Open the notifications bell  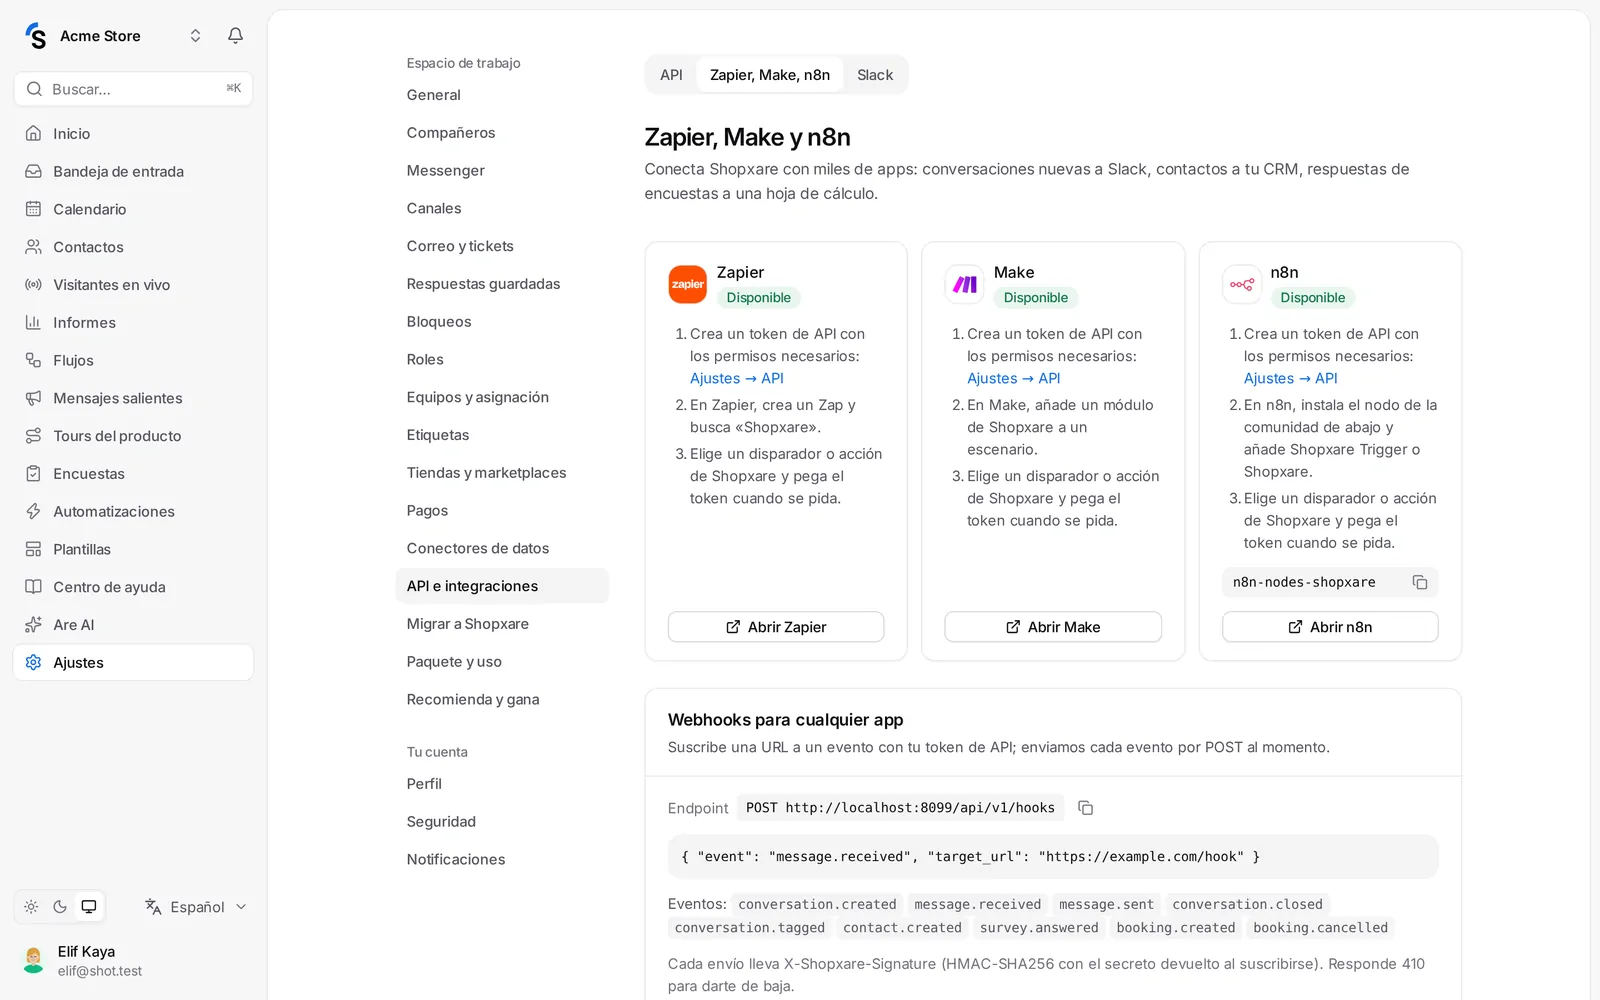coord(235,36)
